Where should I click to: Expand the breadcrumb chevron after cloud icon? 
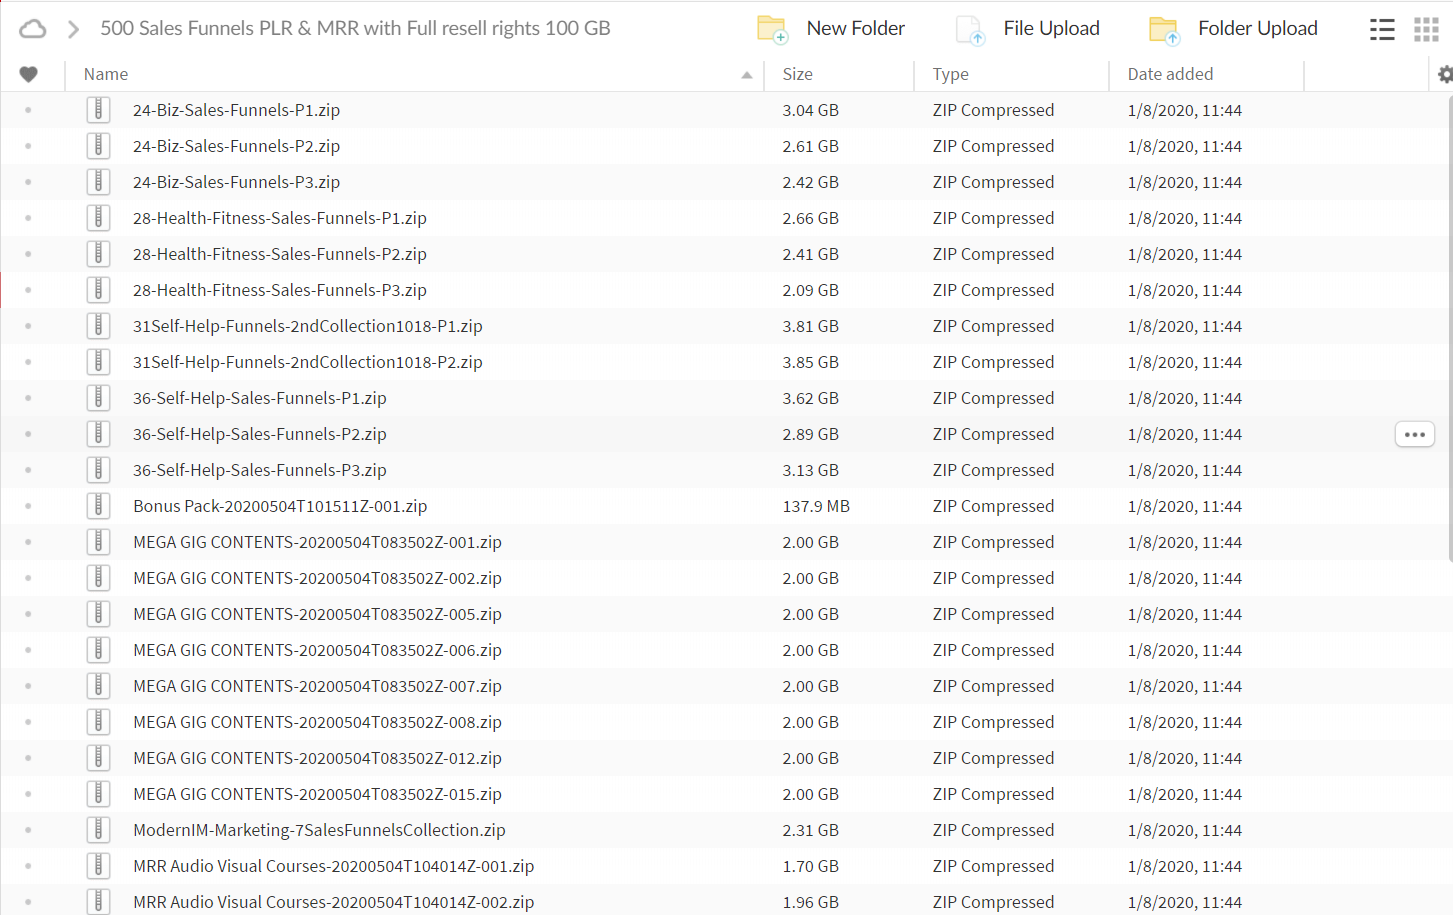click(x=73, y=29)
